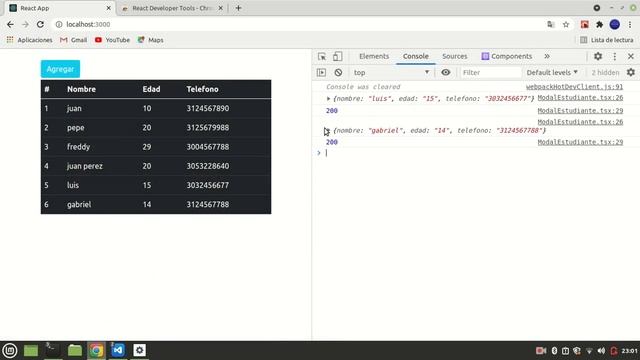Toggle the device toolbar in DevTools
This screenshot has height=360, width=640.
point(337,56)
